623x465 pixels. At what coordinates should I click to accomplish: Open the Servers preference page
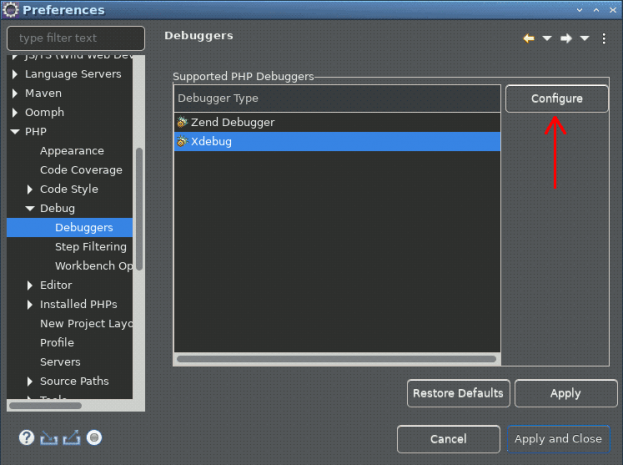click(60, 362)
